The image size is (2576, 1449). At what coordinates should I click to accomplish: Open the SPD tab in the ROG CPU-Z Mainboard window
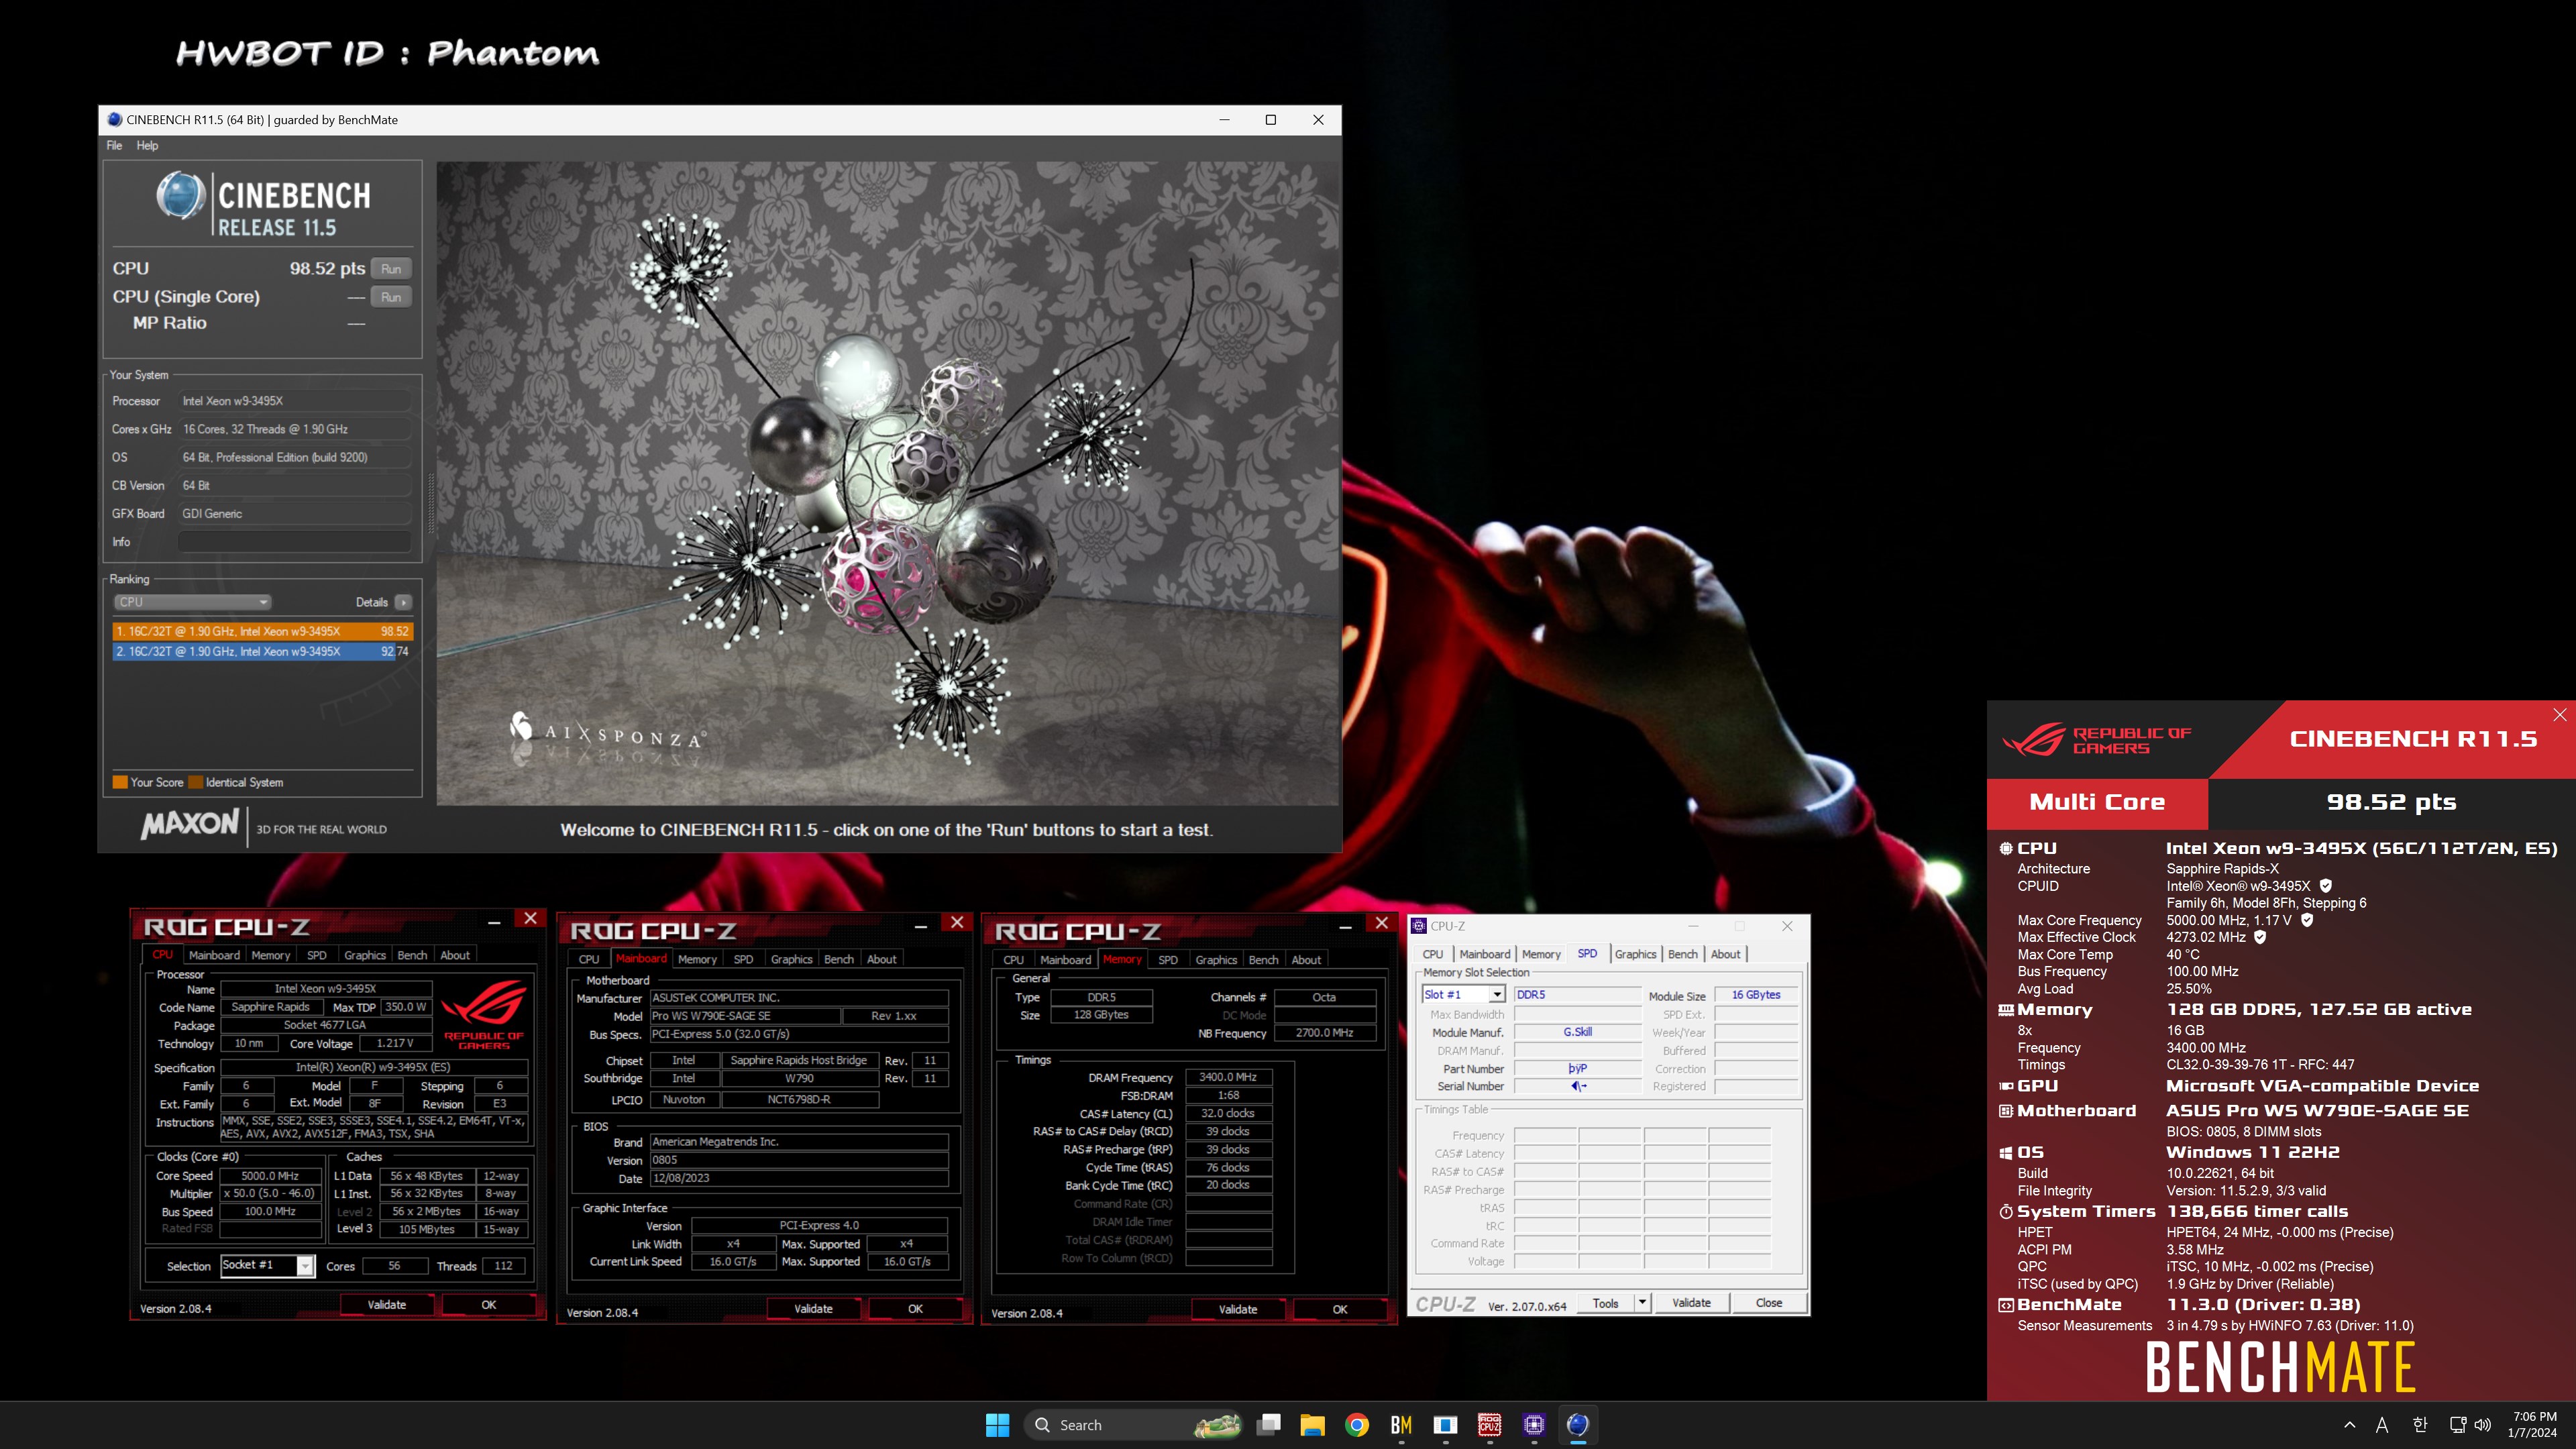tap(743, 959)
